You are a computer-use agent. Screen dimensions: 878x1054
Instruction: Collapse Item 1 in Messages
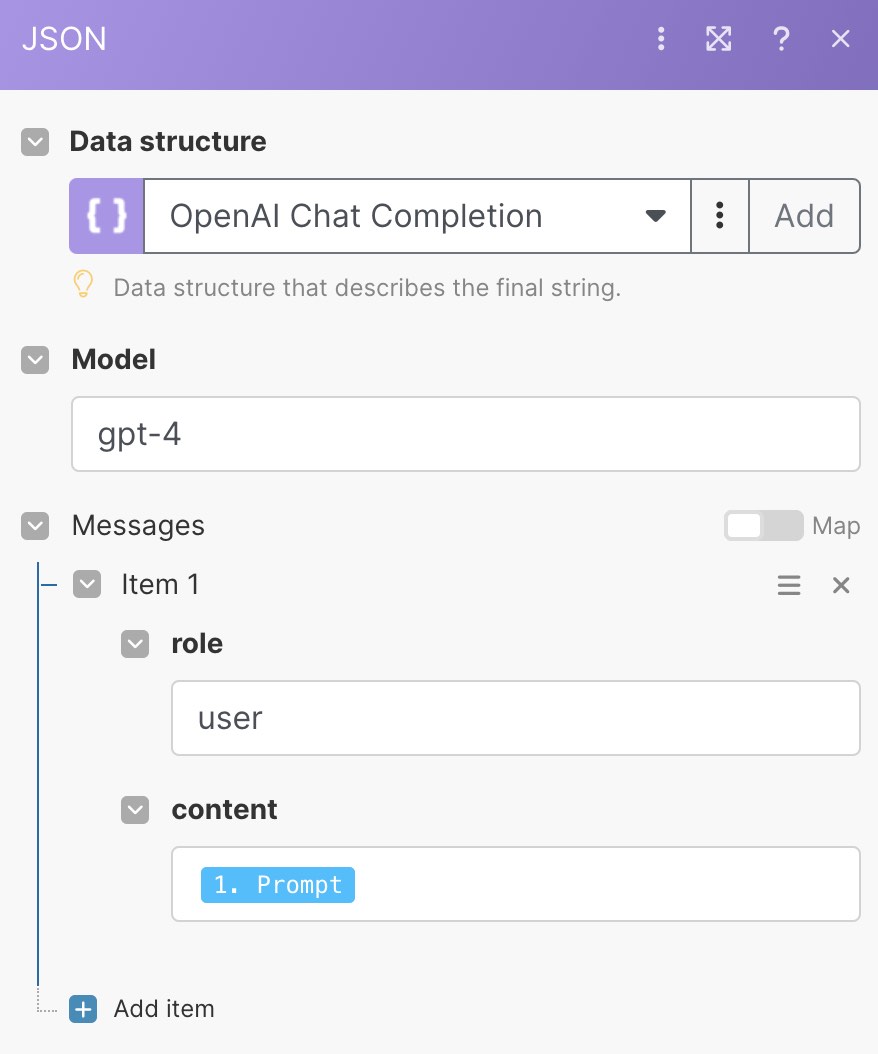click(x=87, y=585)
